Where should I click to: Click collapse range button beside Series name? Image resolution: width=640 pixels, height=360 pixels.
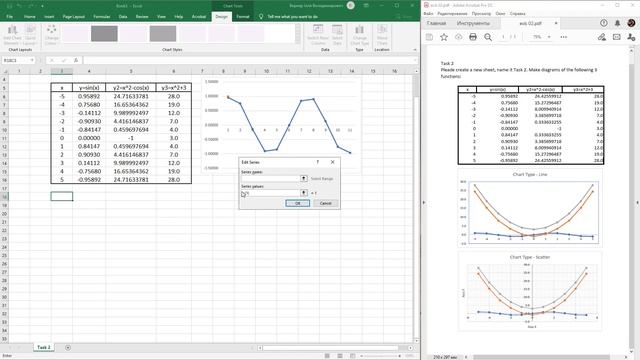click(x=304, y=178)
